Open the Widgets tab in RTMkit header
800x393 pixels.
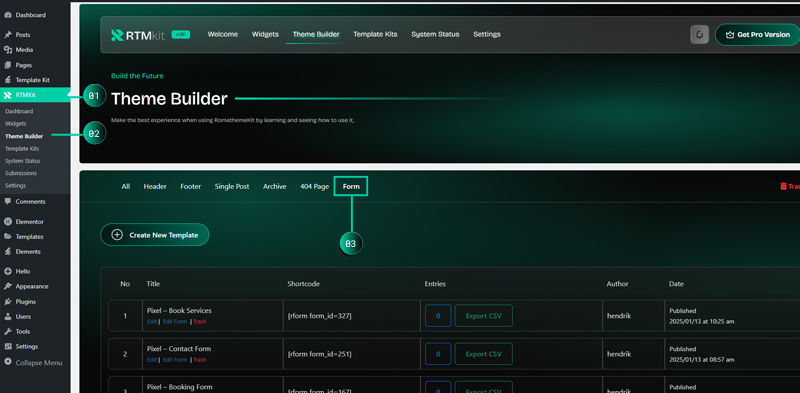265,34
